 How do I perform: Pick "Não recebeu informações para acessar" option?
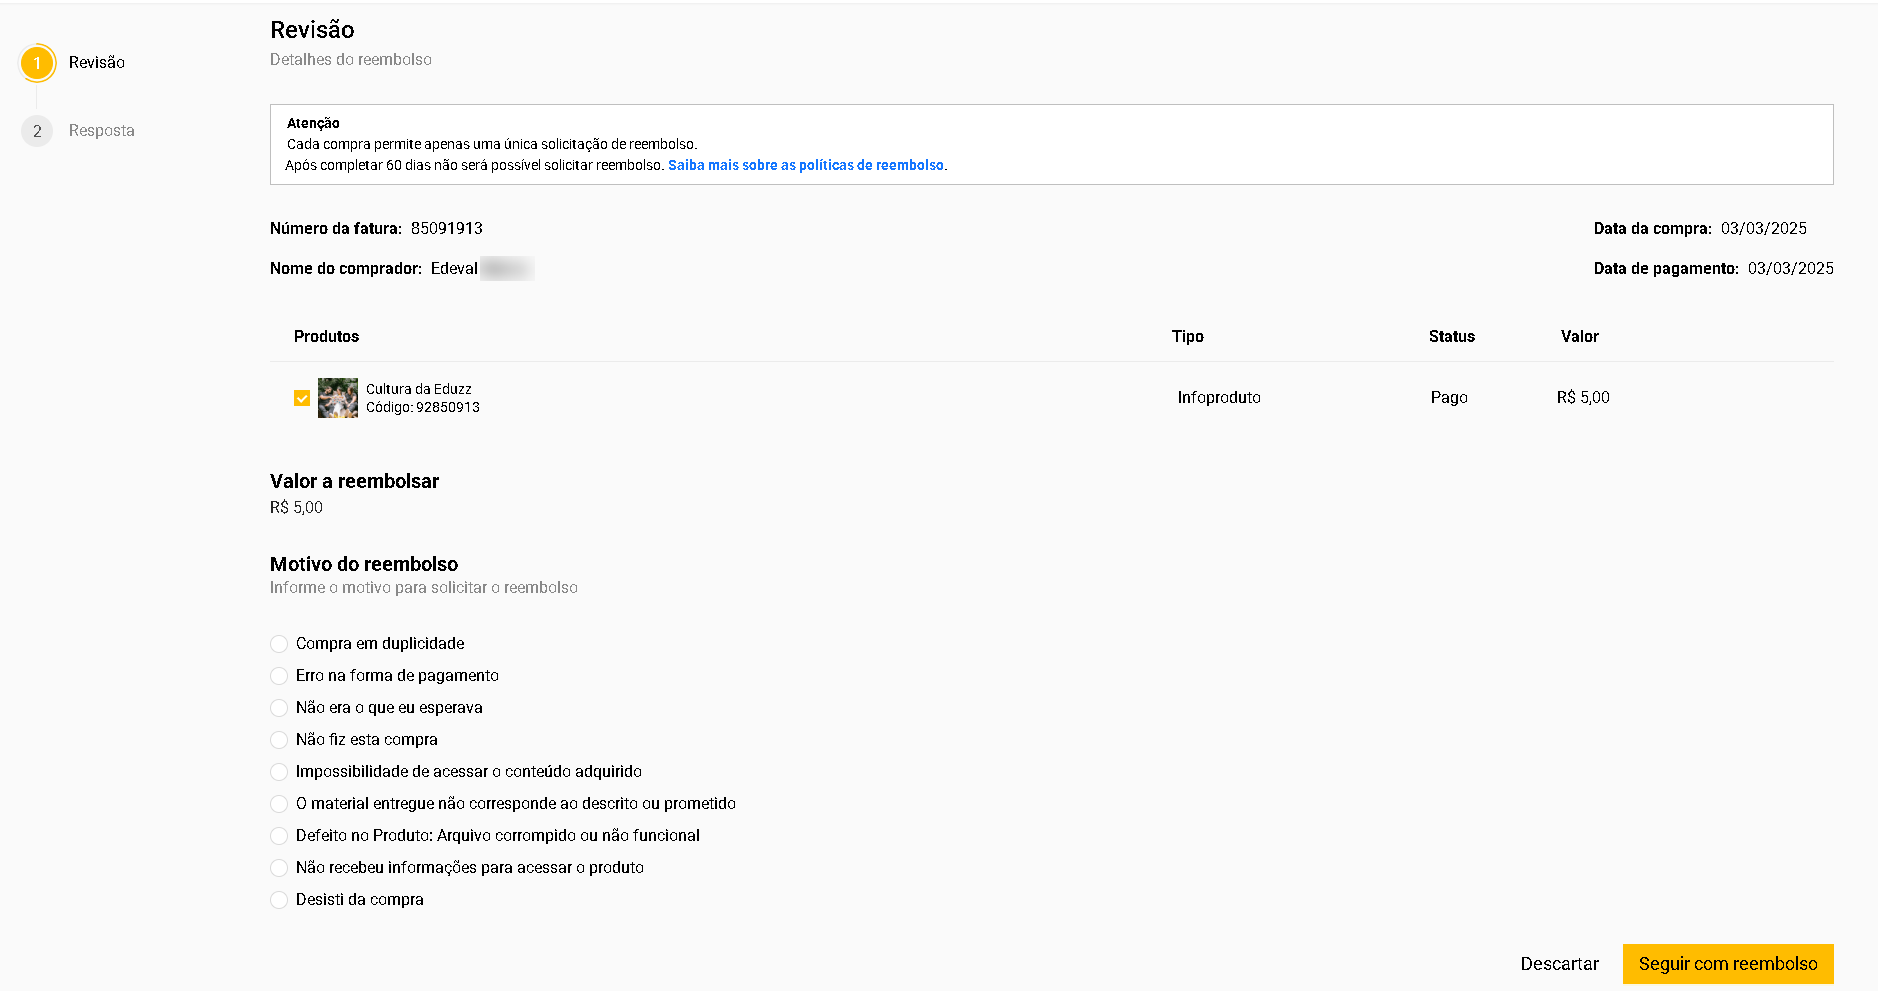(279, 868)
